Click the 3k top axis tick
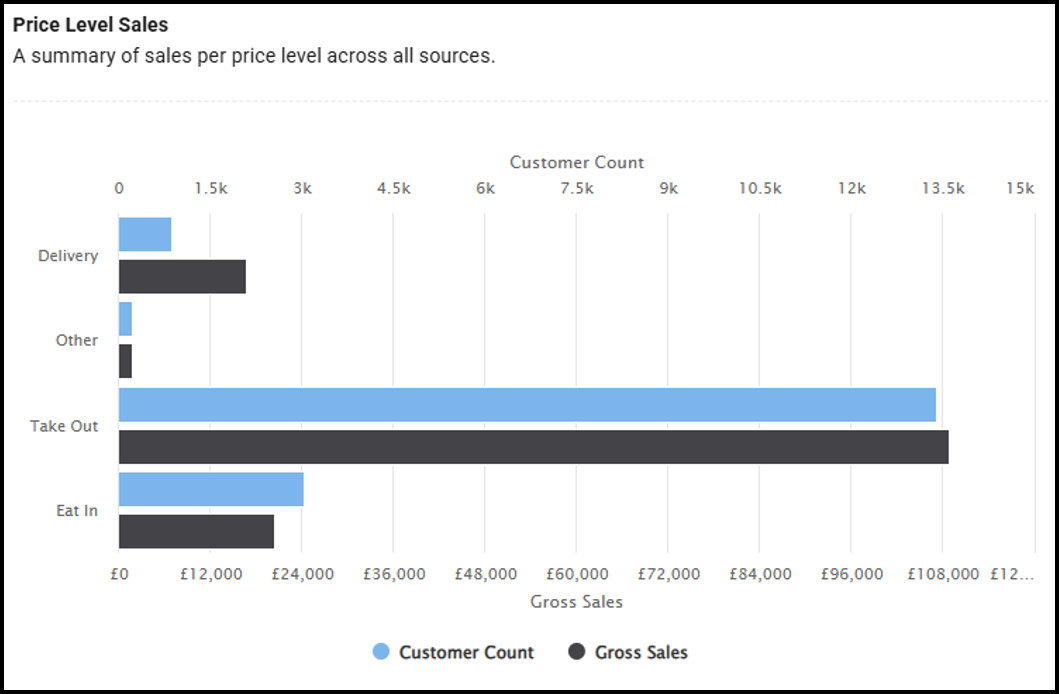This screenshot has height=694, width=1059. 302,188
